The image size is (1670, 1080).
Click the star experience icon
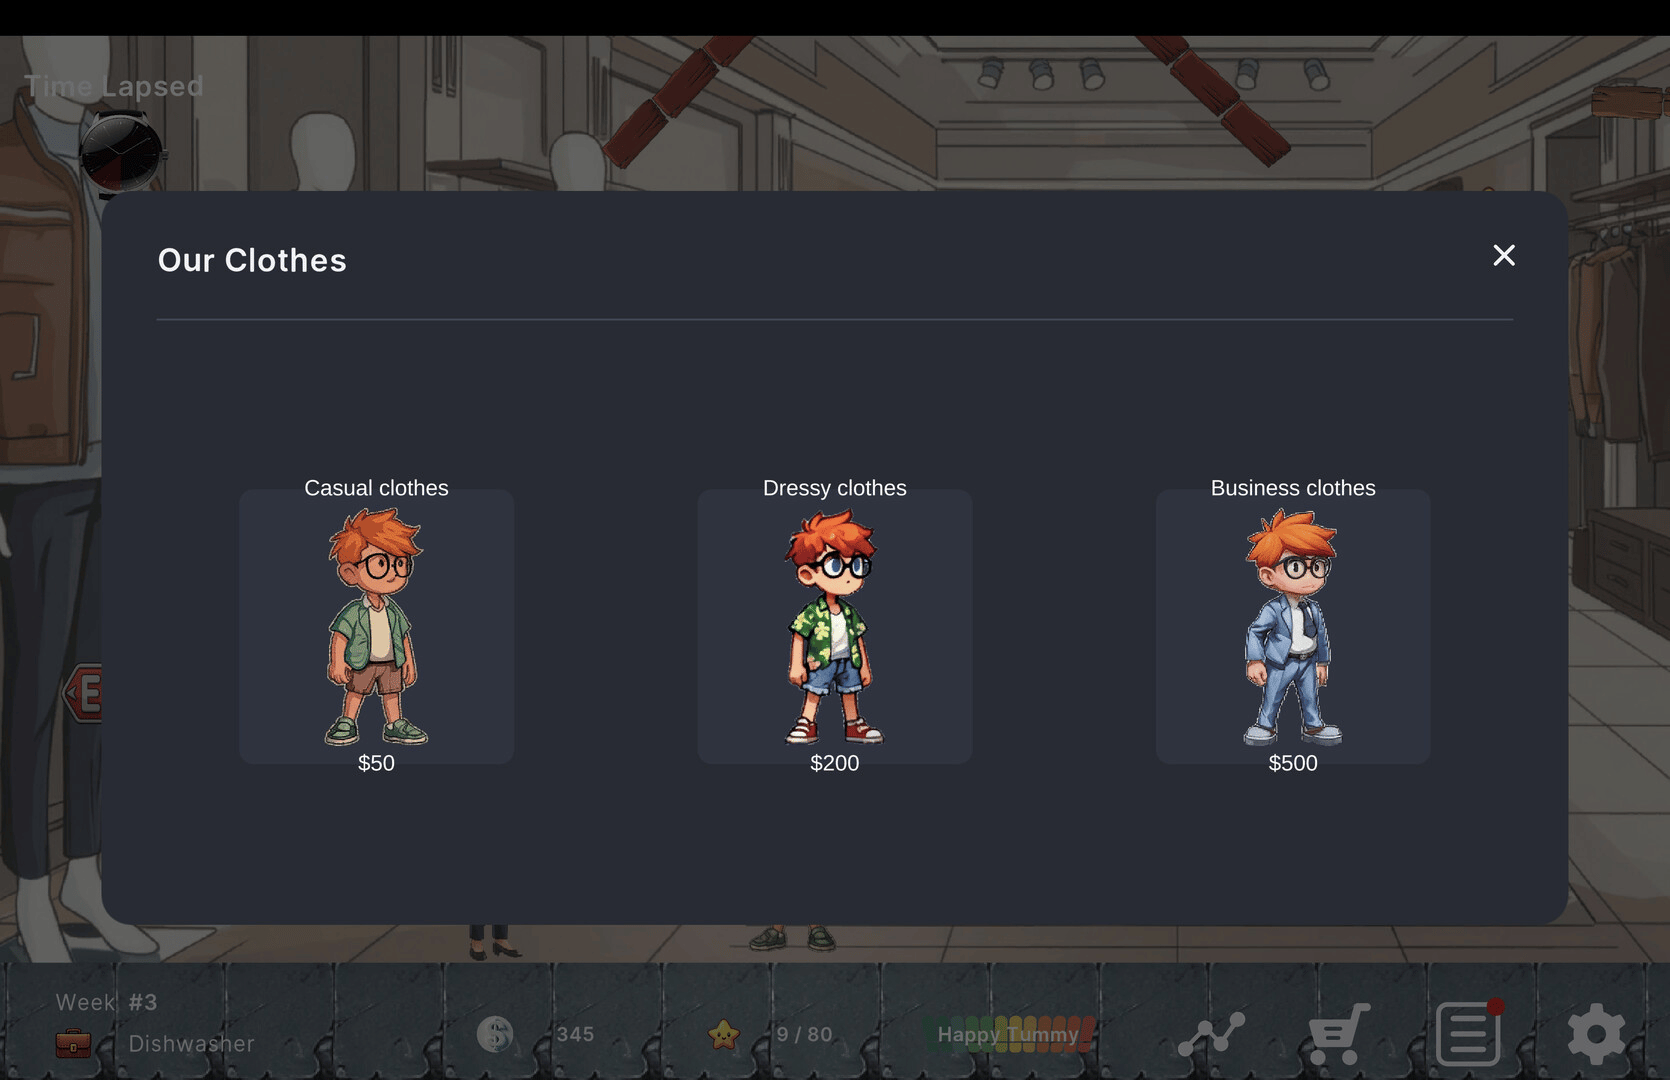point(723,1034)
